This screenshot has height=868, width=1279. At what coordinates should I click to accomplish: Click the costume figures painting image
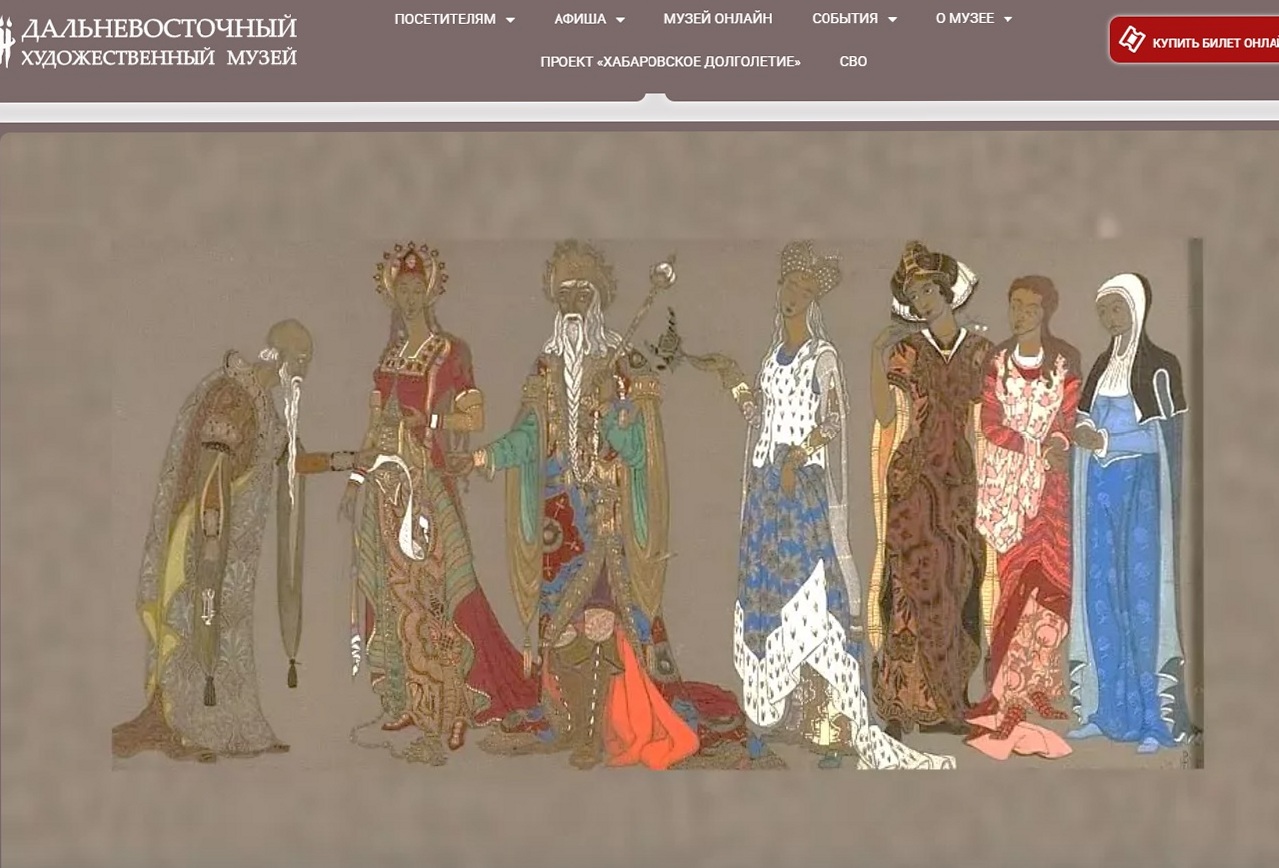[x=657, y=504]
